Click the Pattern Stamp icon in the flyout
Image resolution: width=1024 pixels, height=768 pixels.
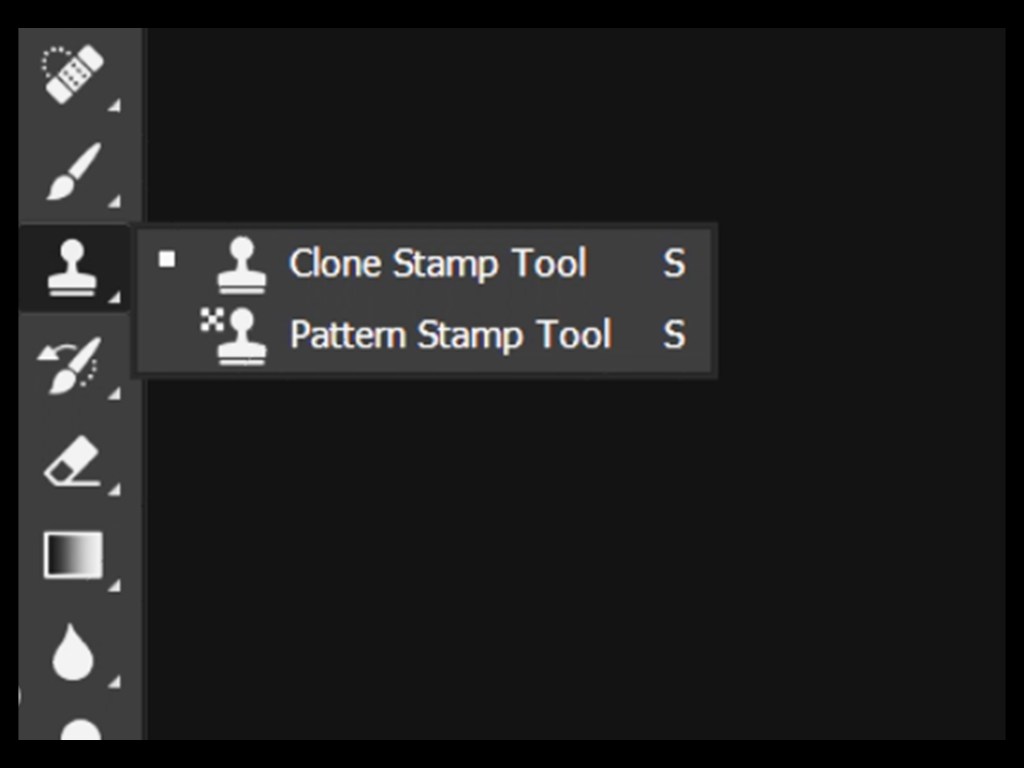236,335
